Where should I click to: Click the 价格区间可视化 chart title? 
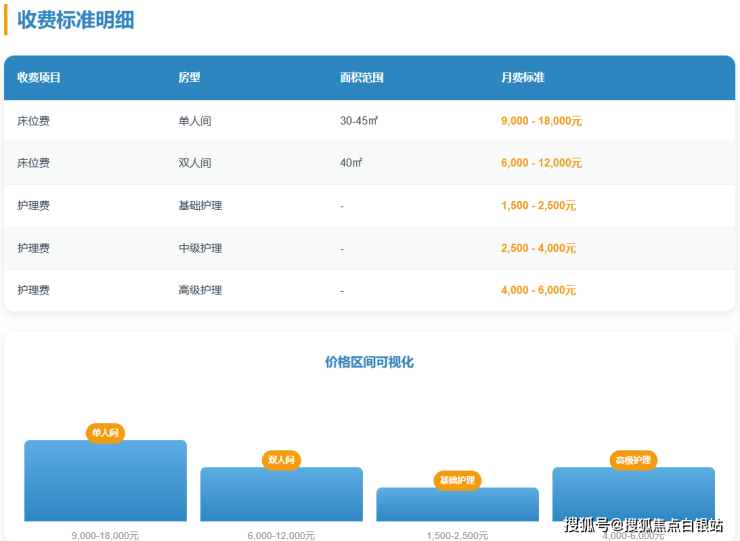click(x=369, y=362)
